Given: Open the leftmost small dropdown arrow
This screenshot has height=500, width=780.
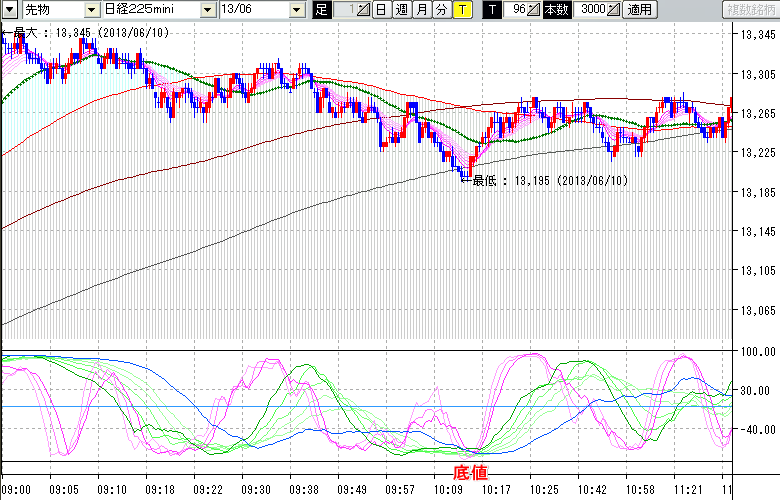Looking at the screenshot, I should 9,10.
